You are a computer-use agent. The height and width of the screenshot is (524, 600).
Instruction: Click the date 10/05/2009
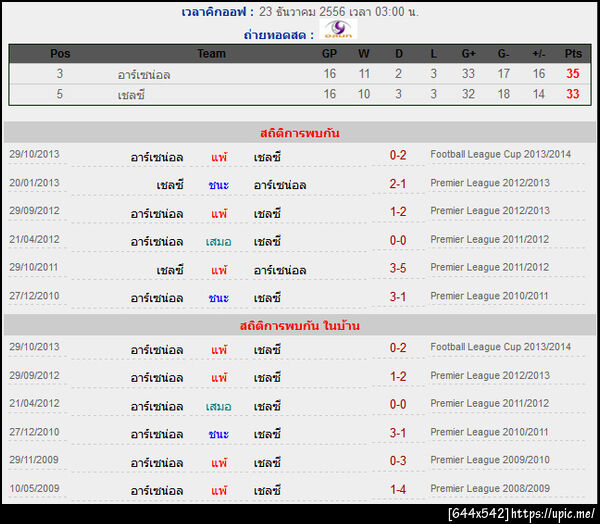(34, 488)
